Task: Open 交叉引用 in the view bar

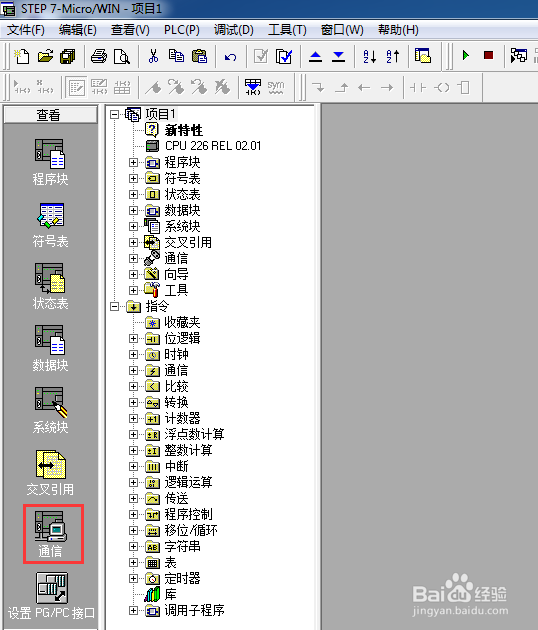Action: tap(50, 473)
